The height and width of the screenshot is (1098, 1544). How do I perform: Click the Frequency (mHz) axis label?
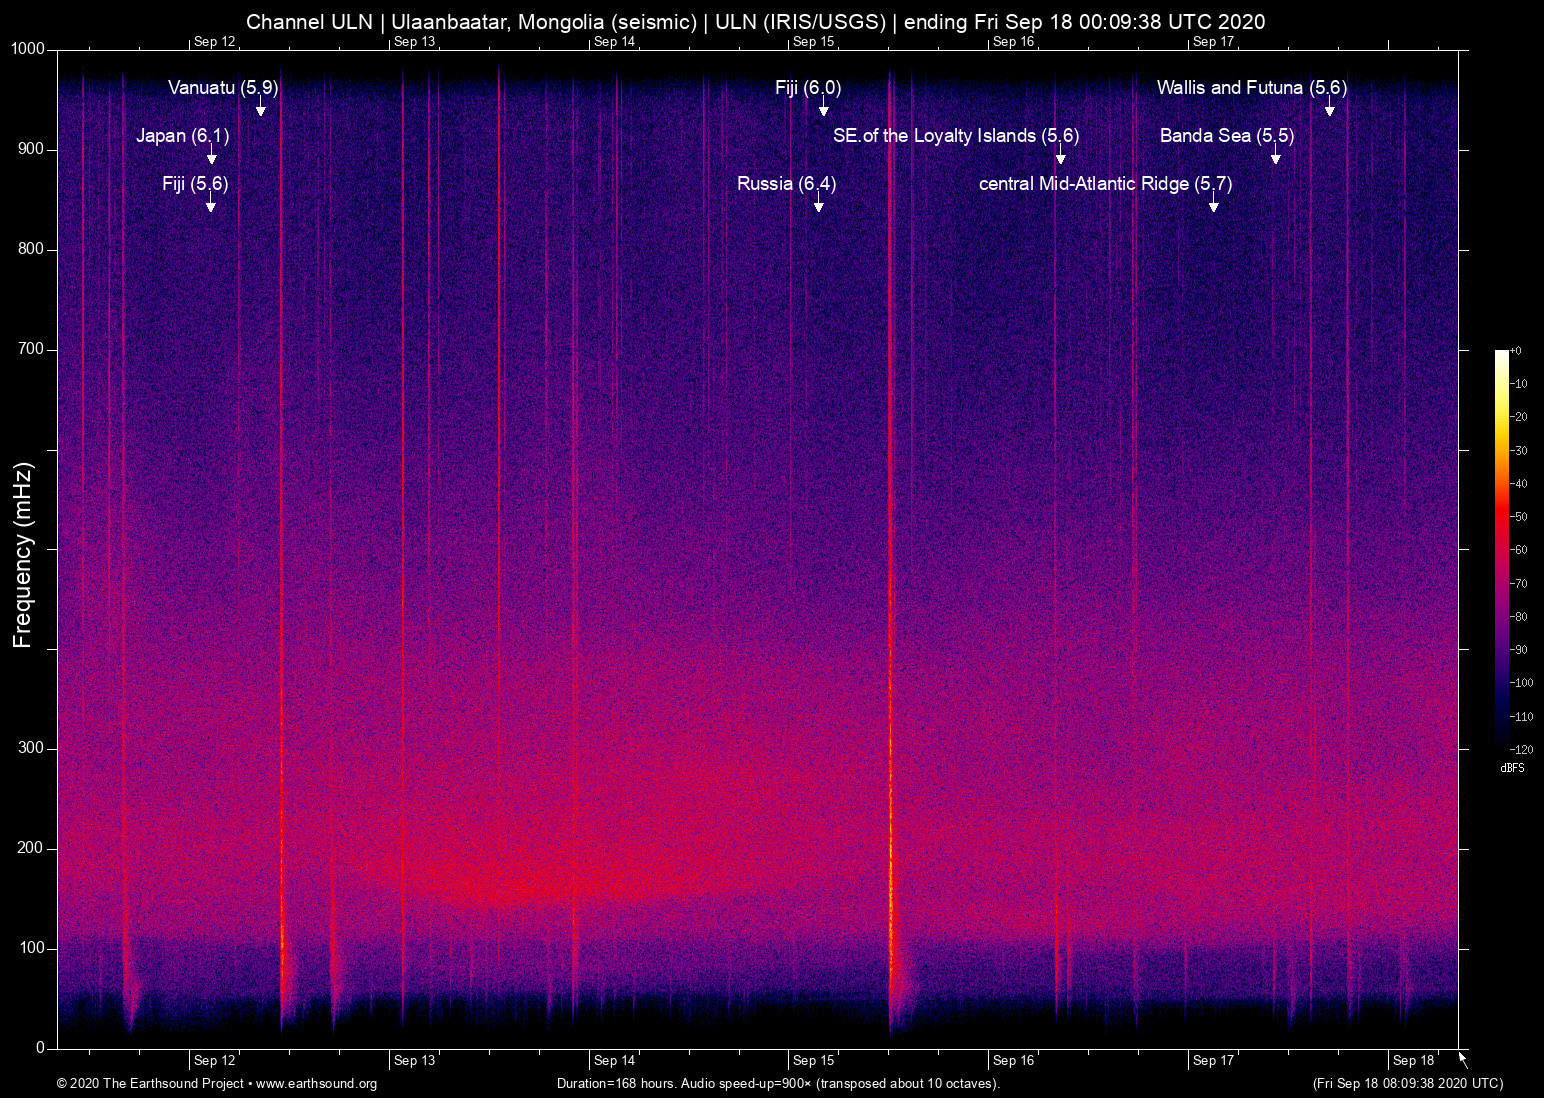tap(23, 555)
